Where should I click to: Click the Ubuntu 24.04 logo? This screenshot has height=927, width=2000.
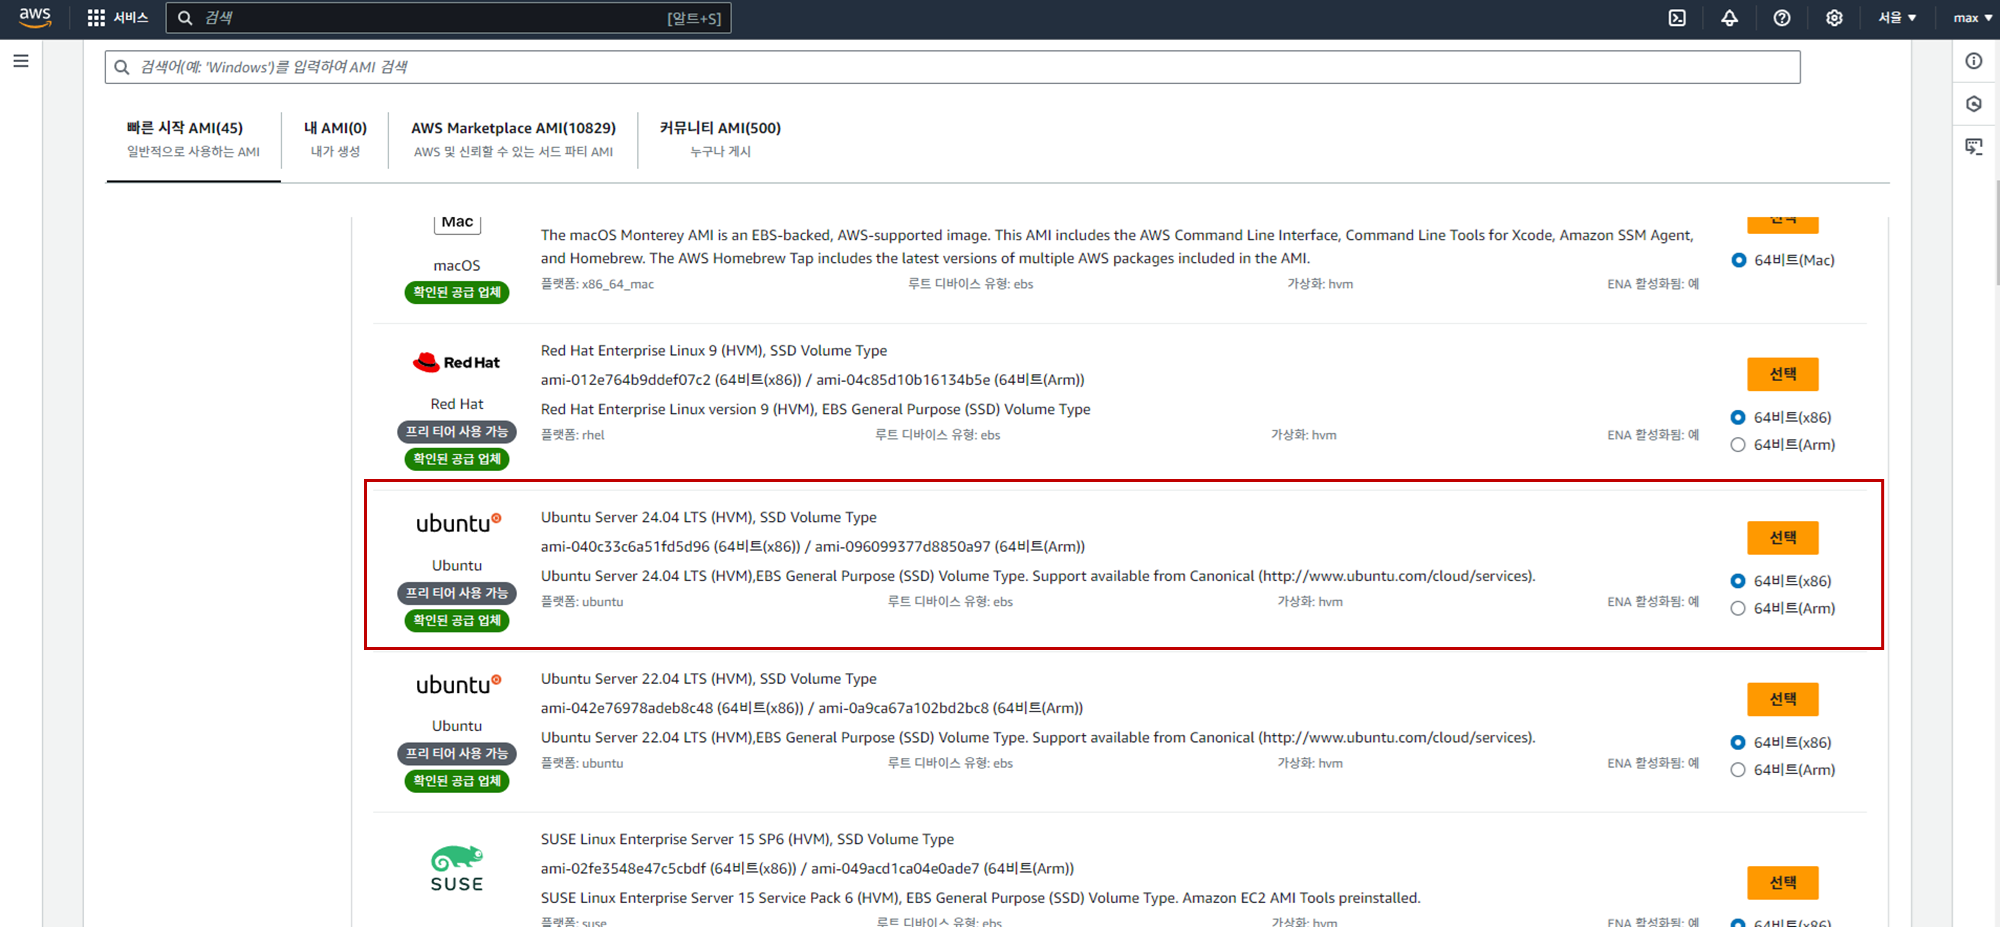tap(458, 523)
